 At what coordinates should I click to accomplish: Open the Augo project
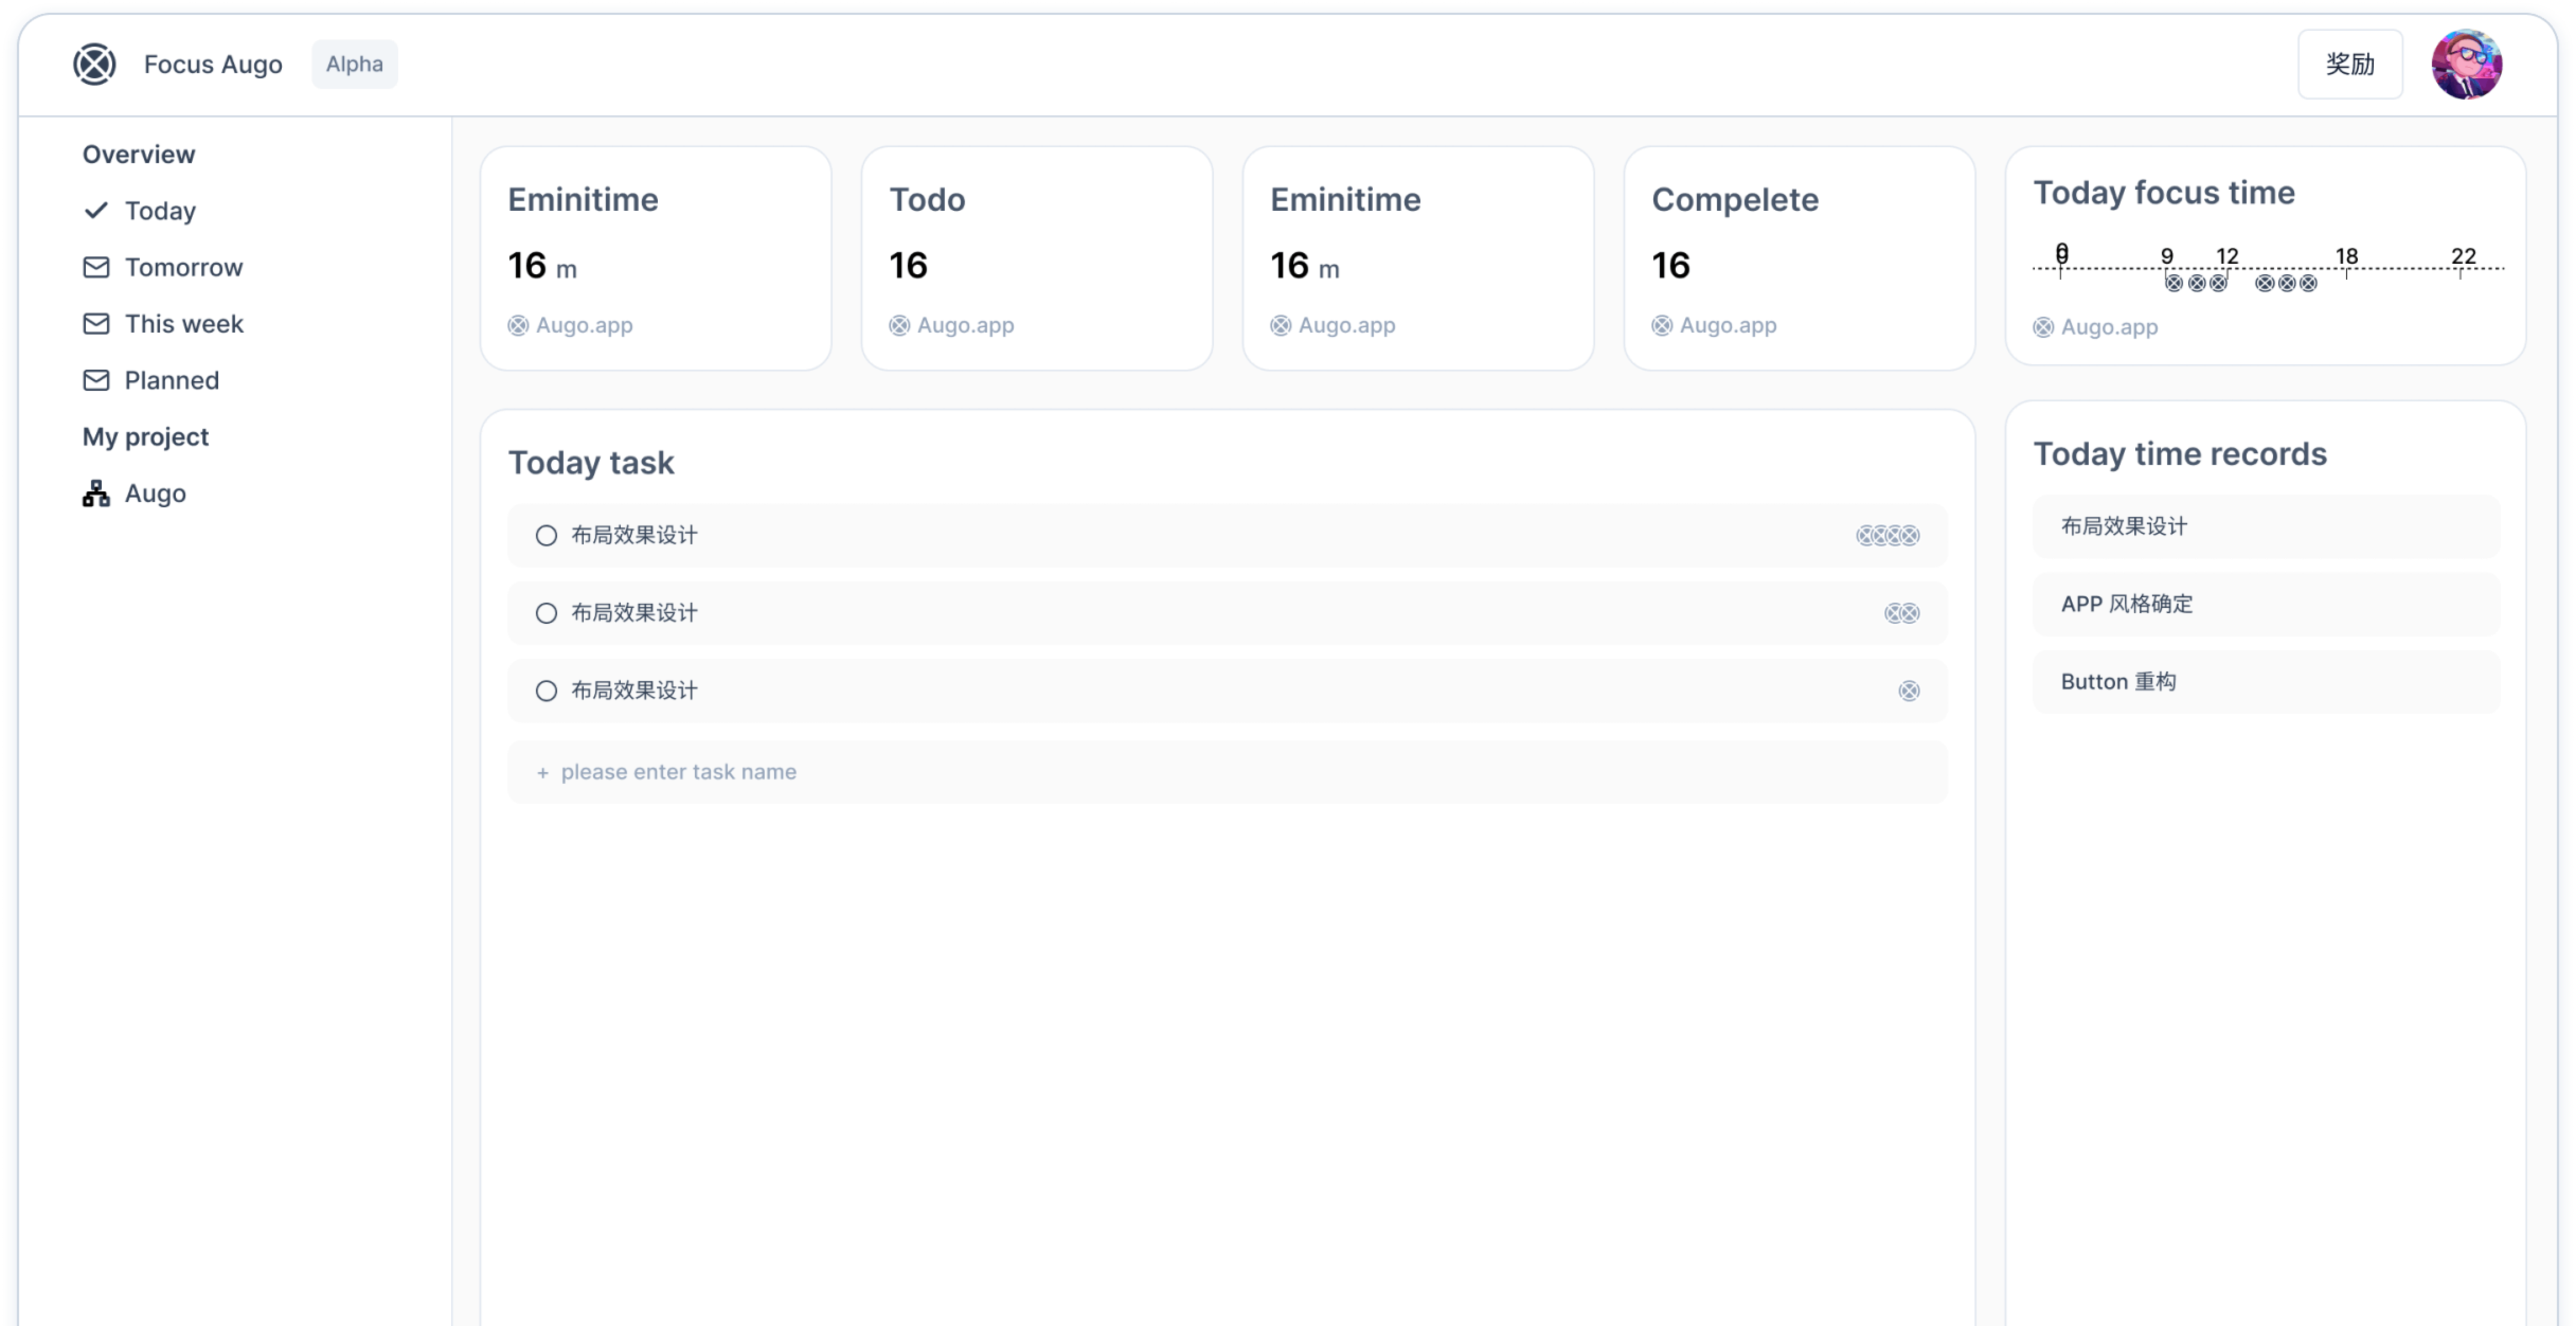tap(155, 493)
